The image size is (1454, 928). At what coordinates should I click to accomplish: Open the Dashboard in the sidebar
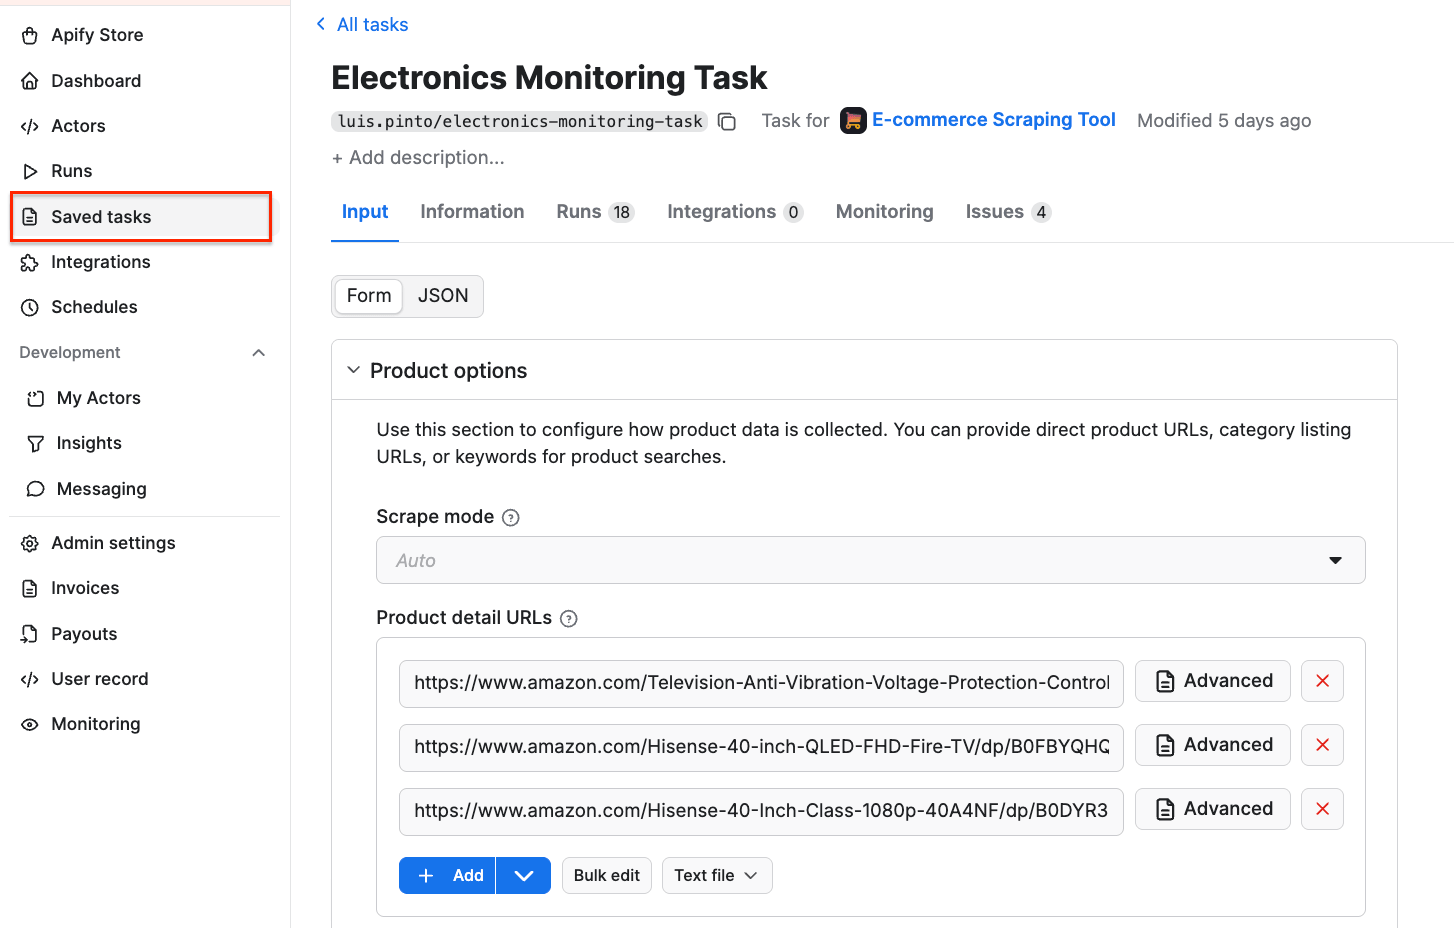tap(95, 80)
